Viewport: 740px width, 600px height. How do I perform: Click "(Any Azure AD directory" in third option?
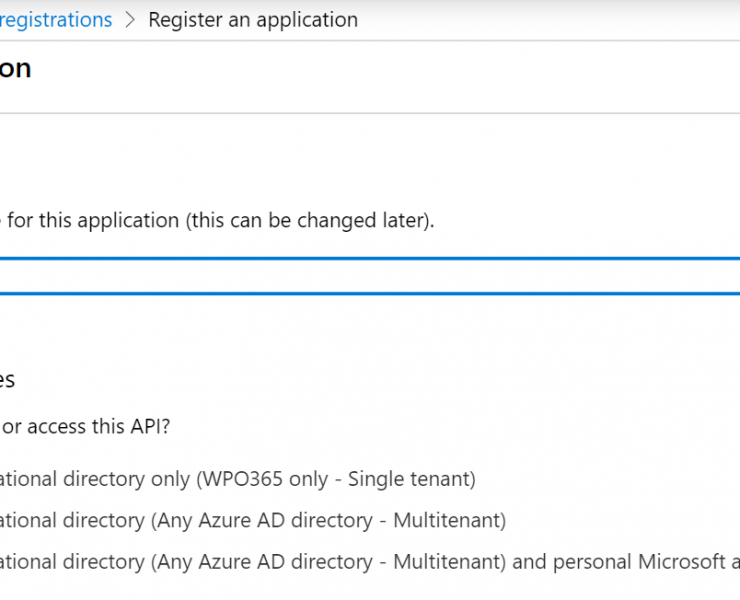(x=262, y=562)
